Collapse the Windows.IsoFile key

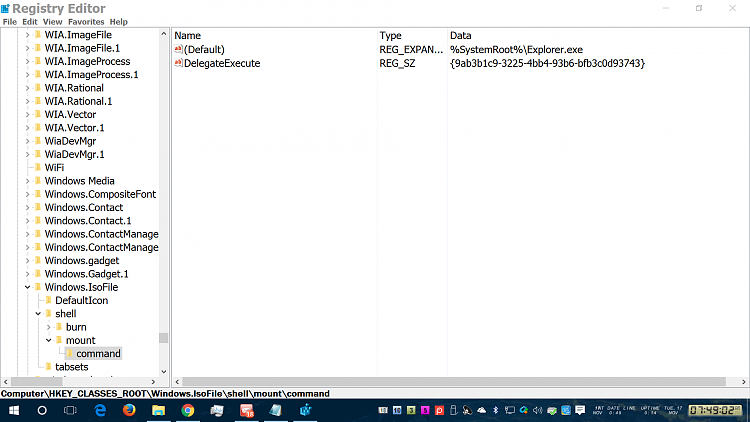click(27, 287)
